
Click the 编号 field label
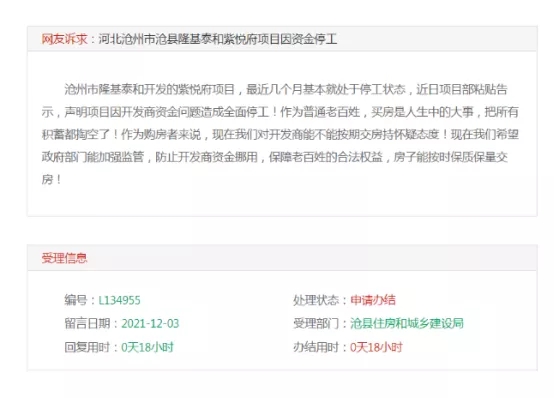(76, 300)
